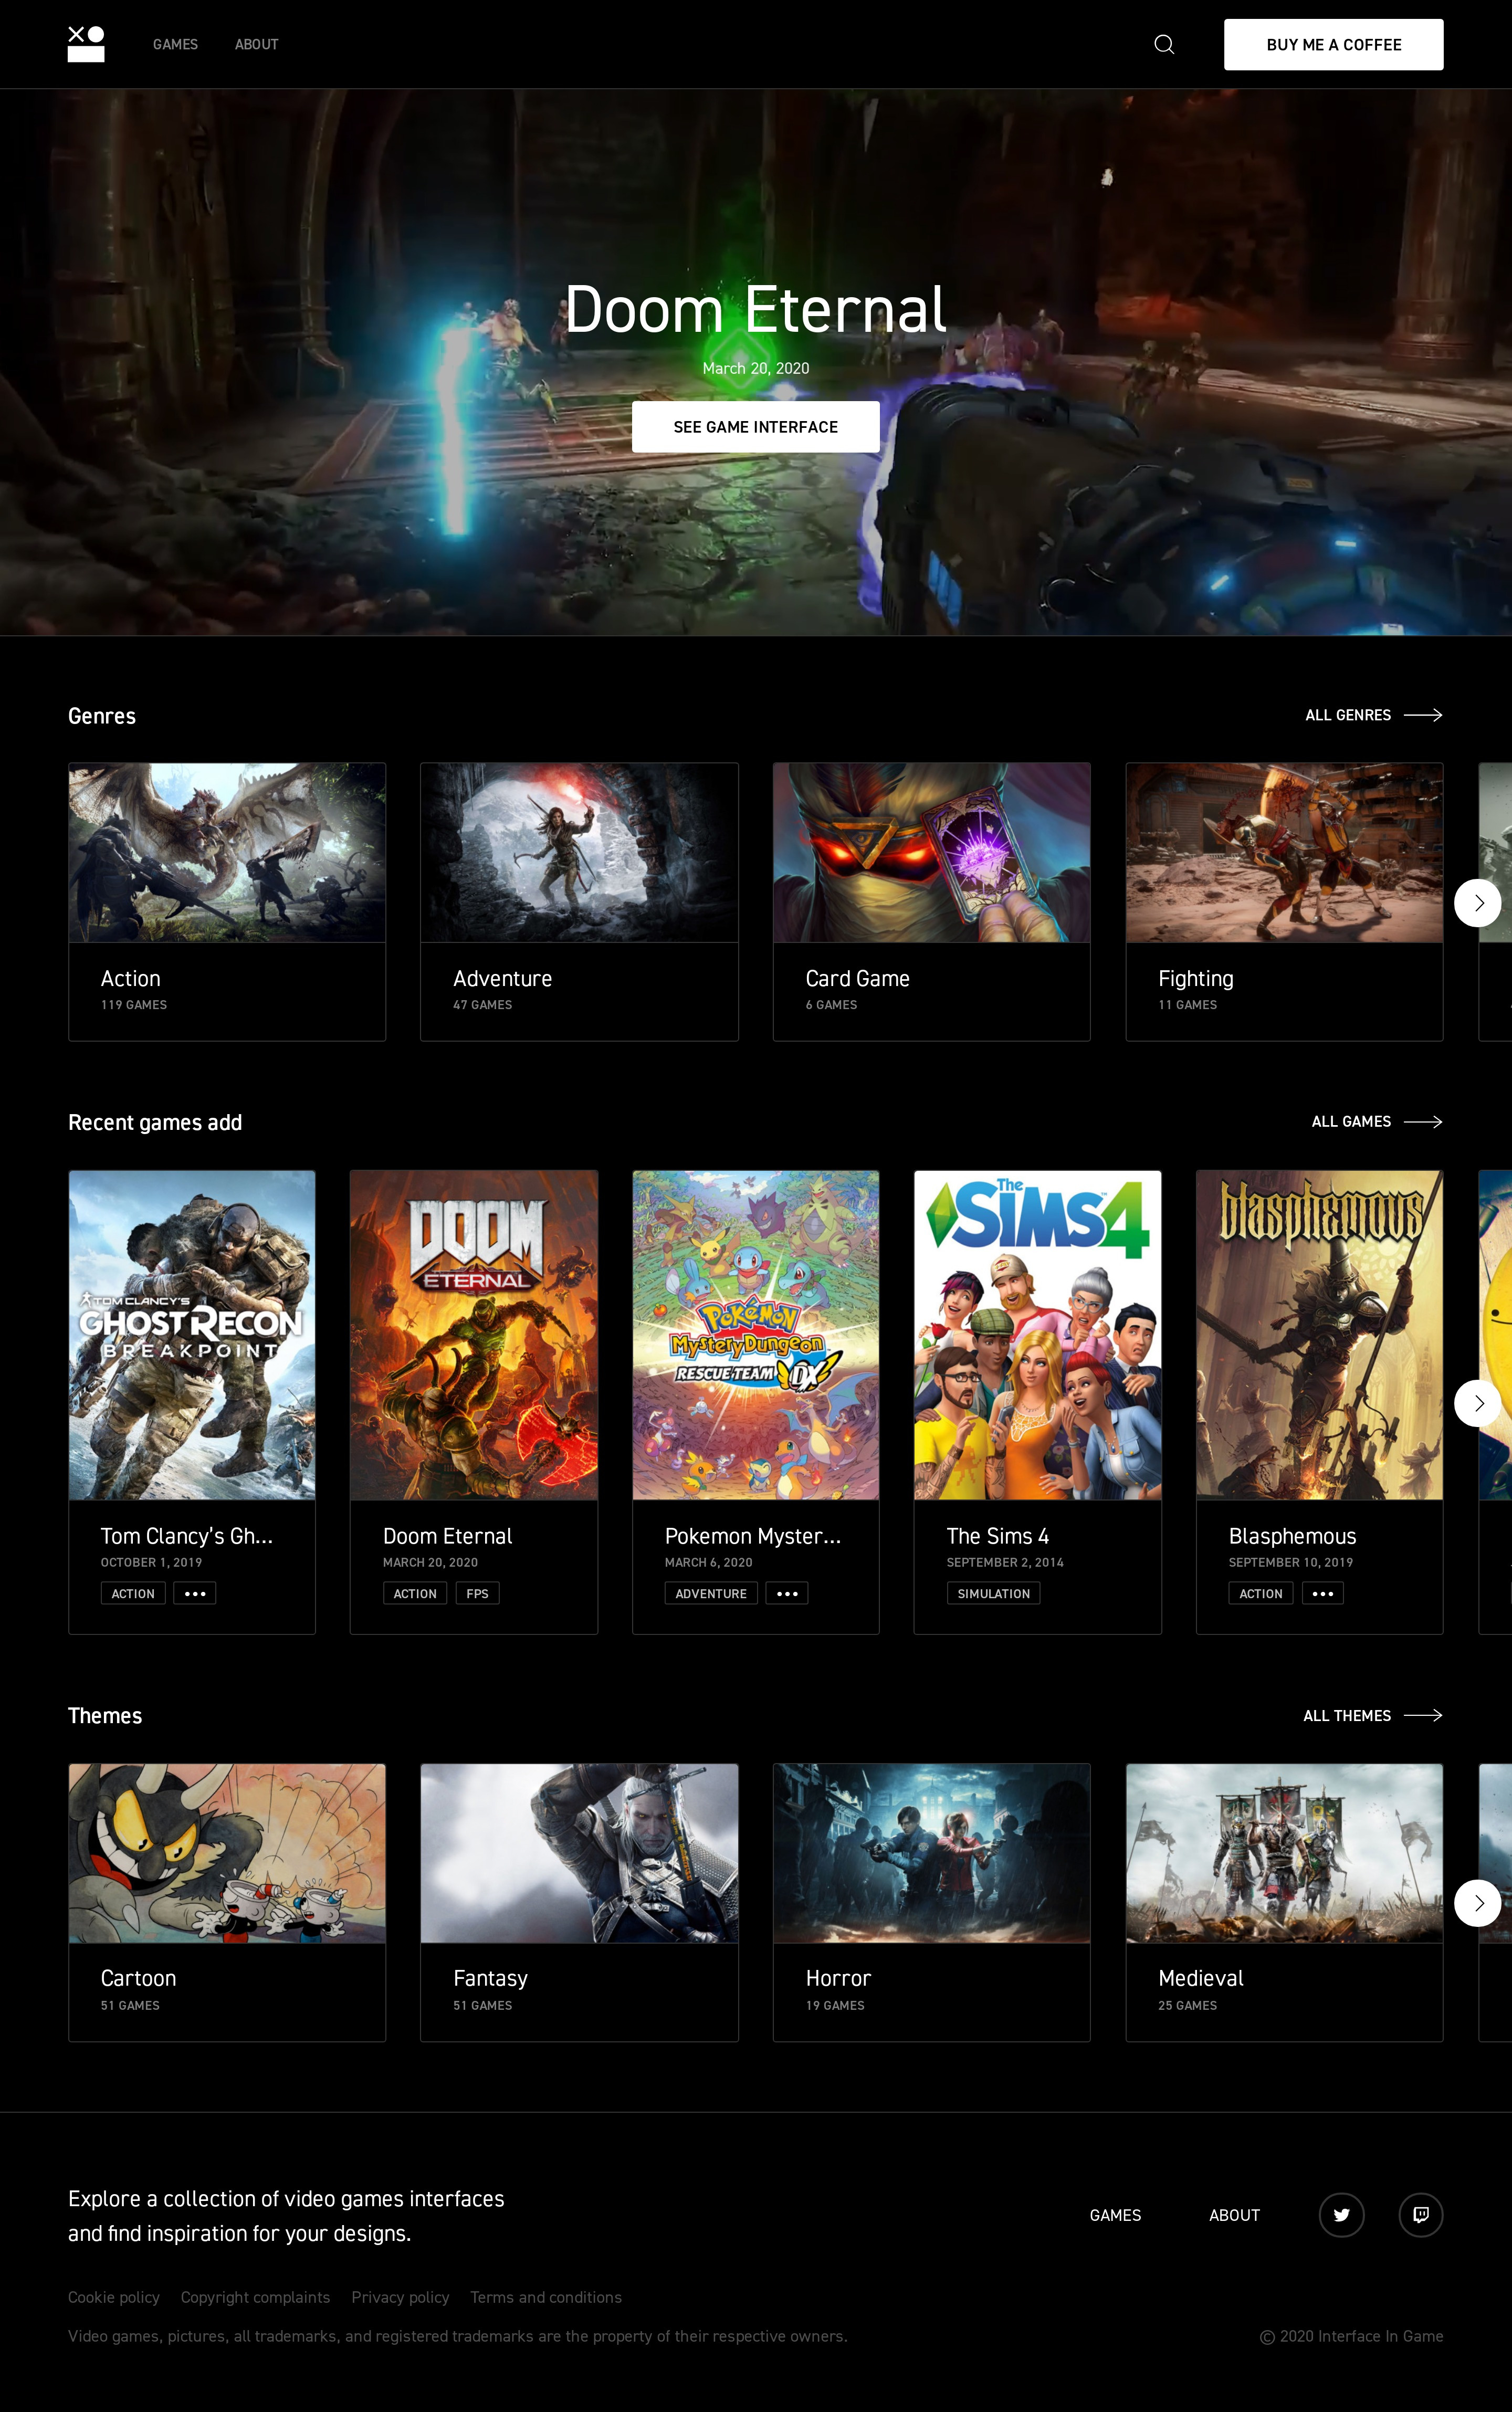Screen dimensions: 1512x2412
Task: Advance Recent games carousel right arrow
Action: (x=1477, y=1403)
